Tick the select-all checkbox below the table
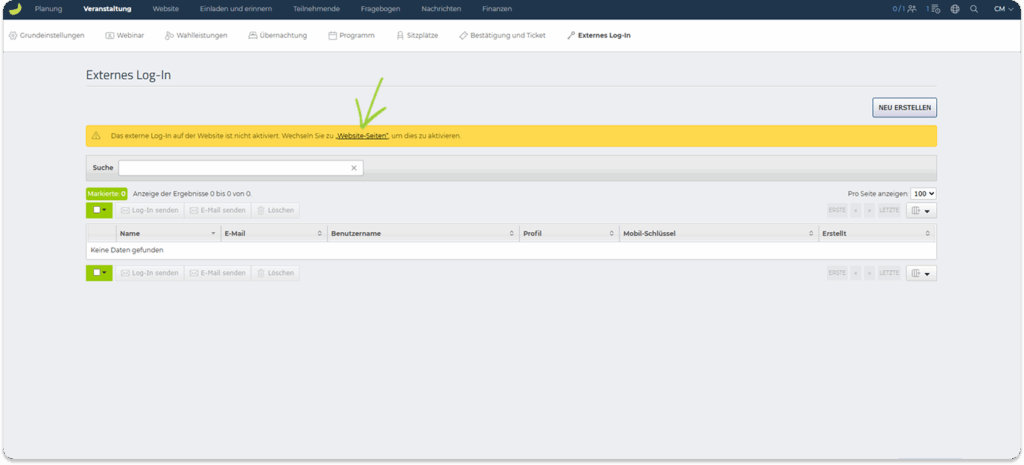This screenshot has width=1024, height=465. click(x=96, y=273)
